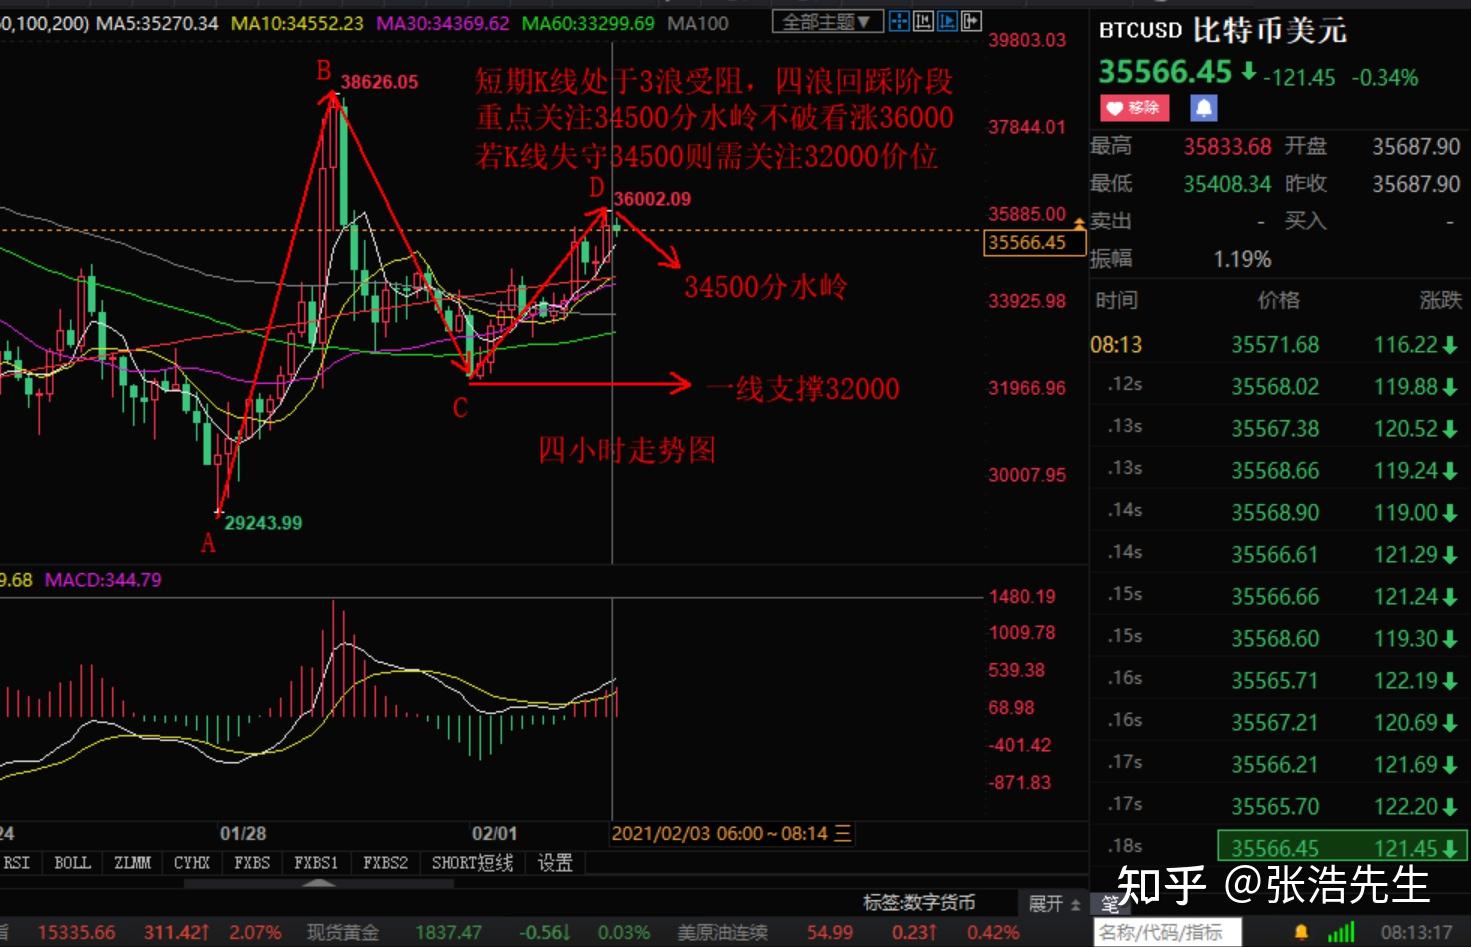Click the exit panel arrow icon
This screenshot has height=947, width=1471.
tap(970, 21)
